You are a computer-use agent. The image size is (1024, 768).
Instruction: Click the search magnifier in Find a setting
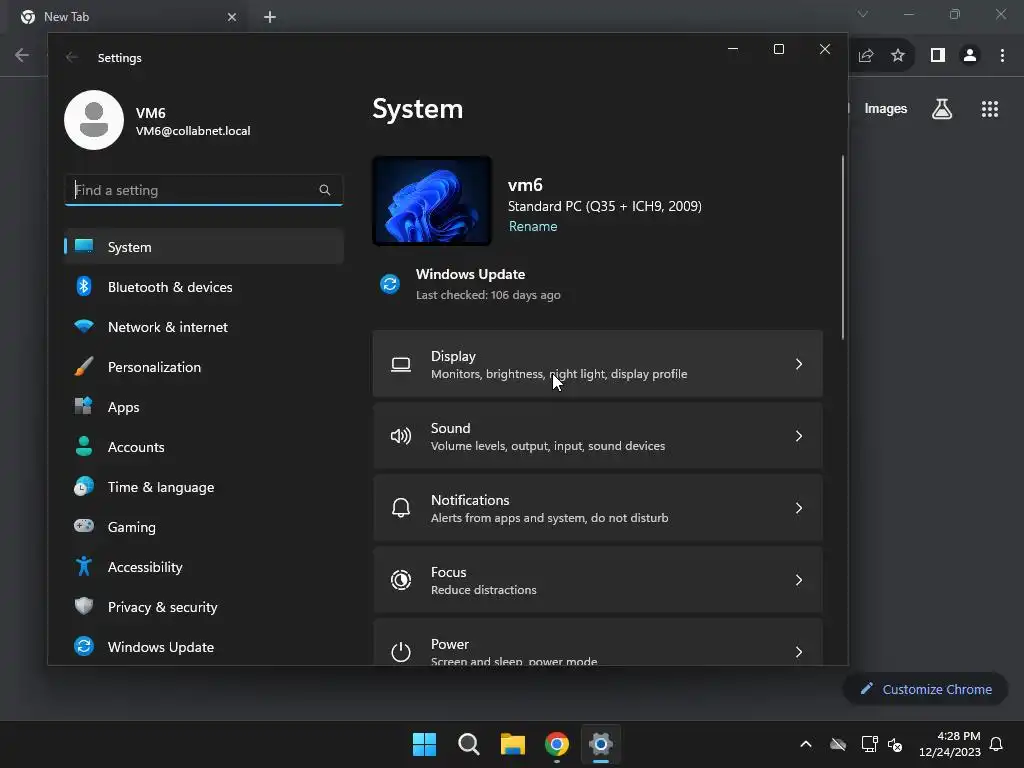[325, 190]
